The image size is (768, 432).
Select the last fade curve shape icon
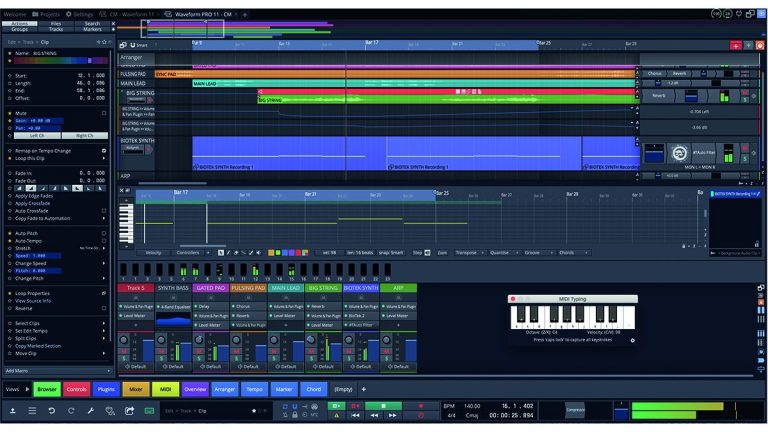point(100,188)
